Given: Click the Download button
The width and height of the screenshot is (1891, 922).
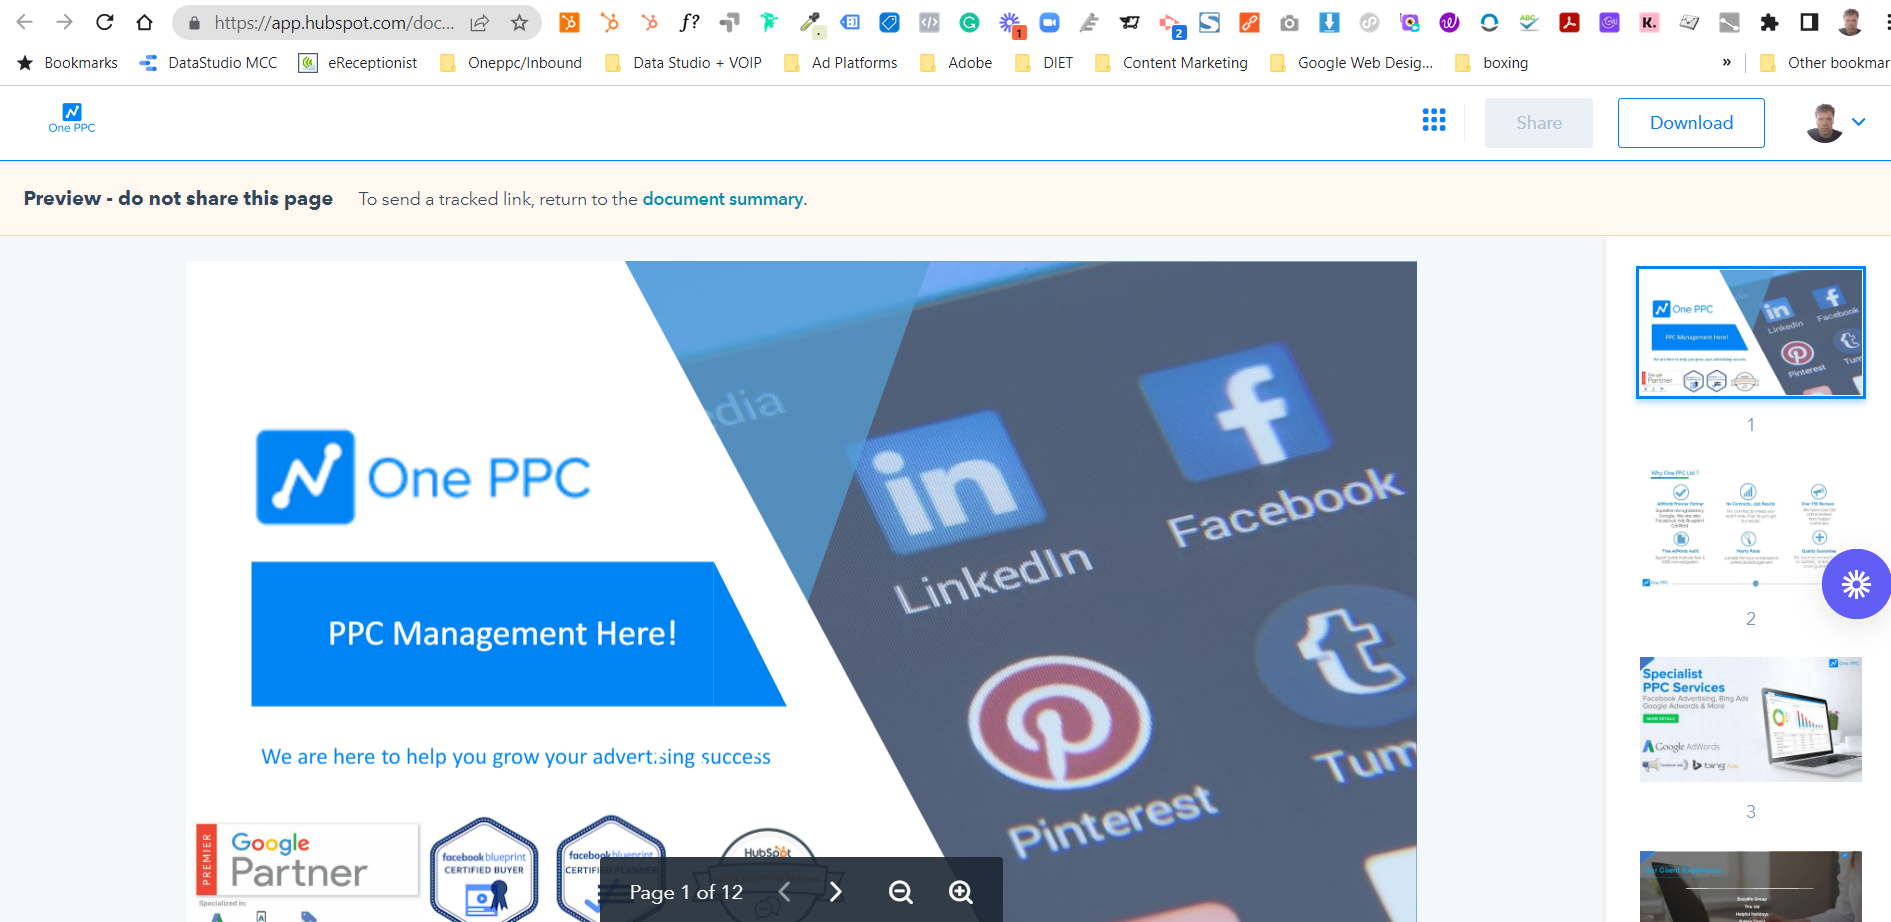Looking at the screenshot, I should tap(1691, 122).
